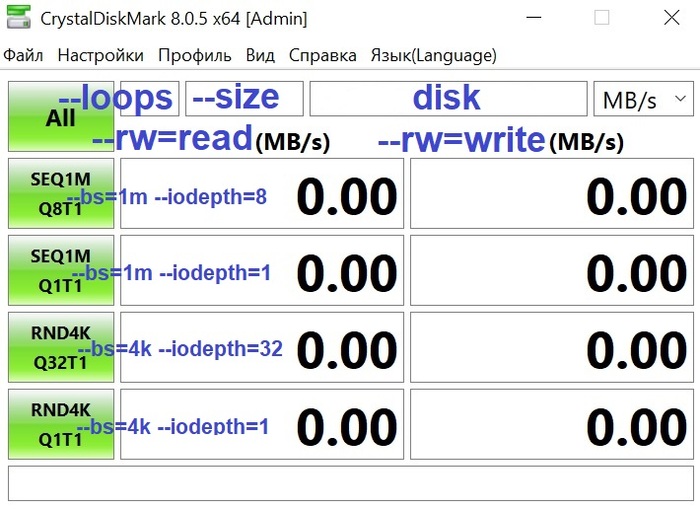Open the Настройки menu
The height and width of the screenshot is (509, 700).
pos(100,55)
